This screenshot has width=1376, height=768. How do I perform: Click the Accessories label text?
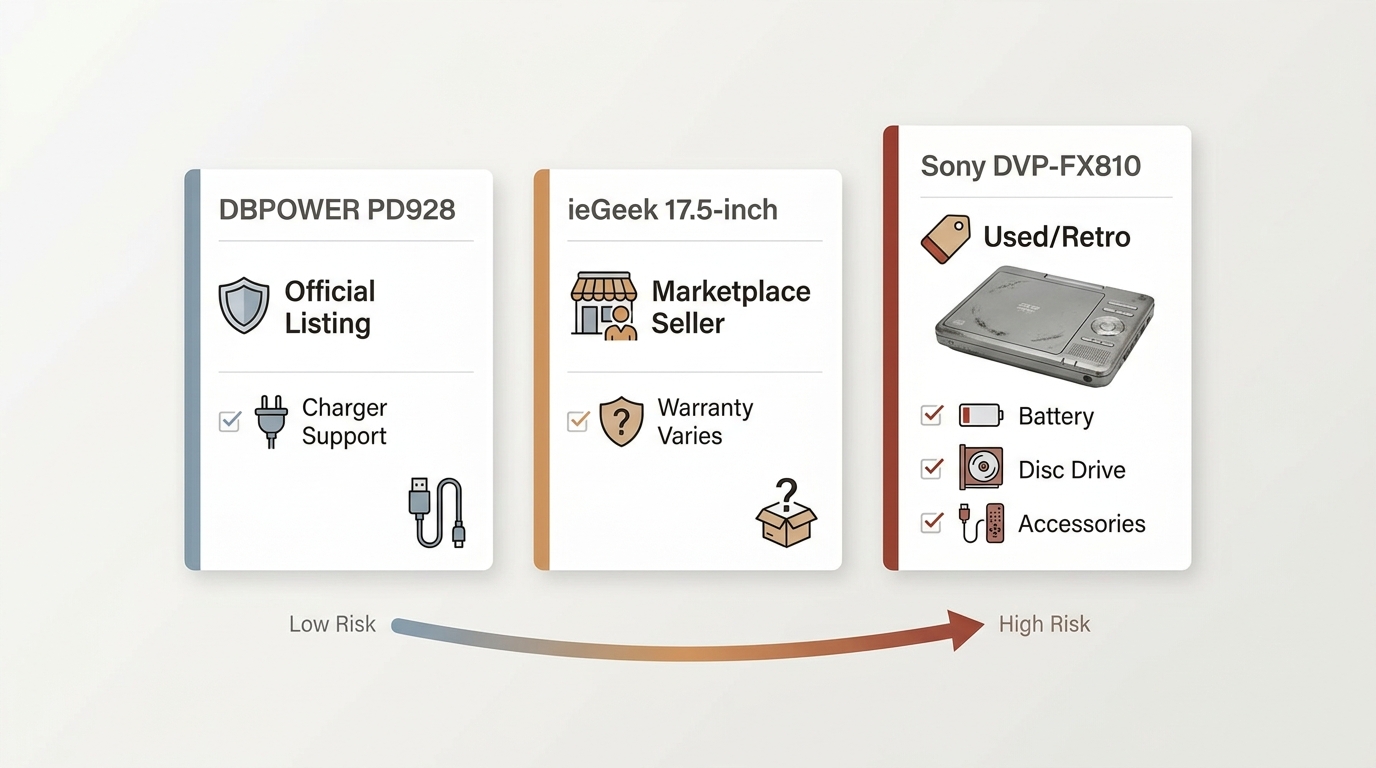click(x=1082, y=524)
